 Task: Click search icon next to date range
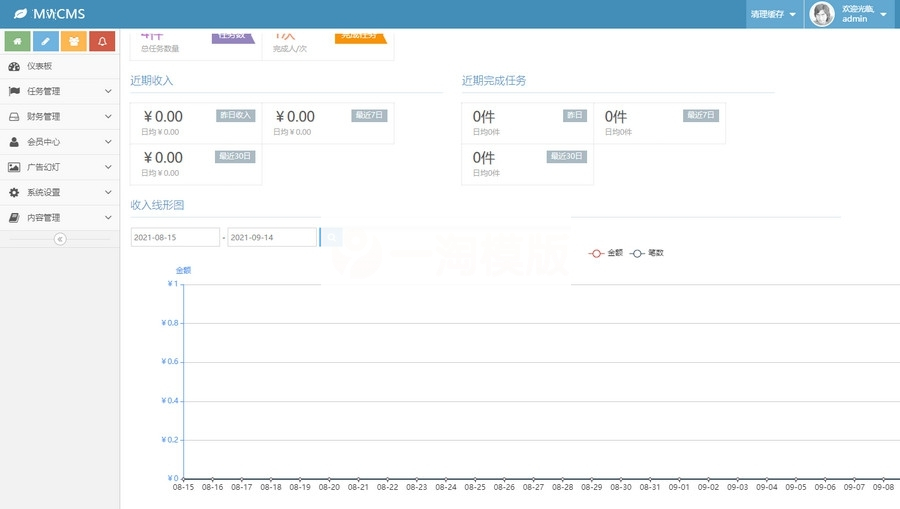pyautogui.click(x=330, y=237)
